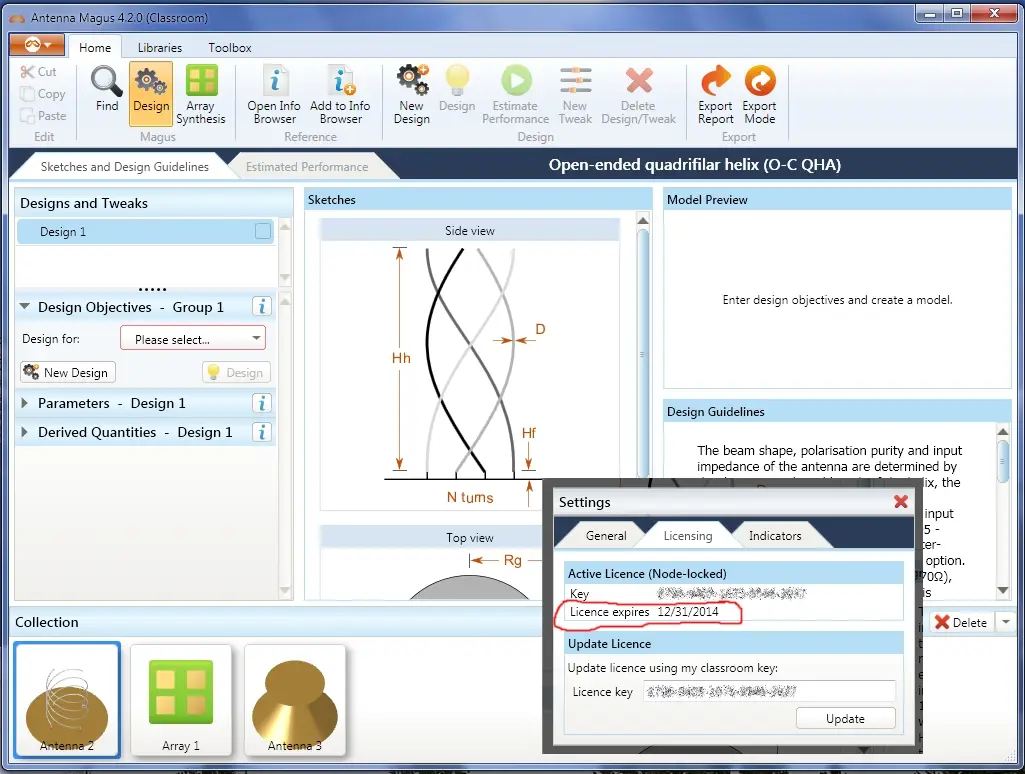Screen dimensions: 1025x774
Task: Expand the Parameters - Design 1 section
Action: pos(25,403)
